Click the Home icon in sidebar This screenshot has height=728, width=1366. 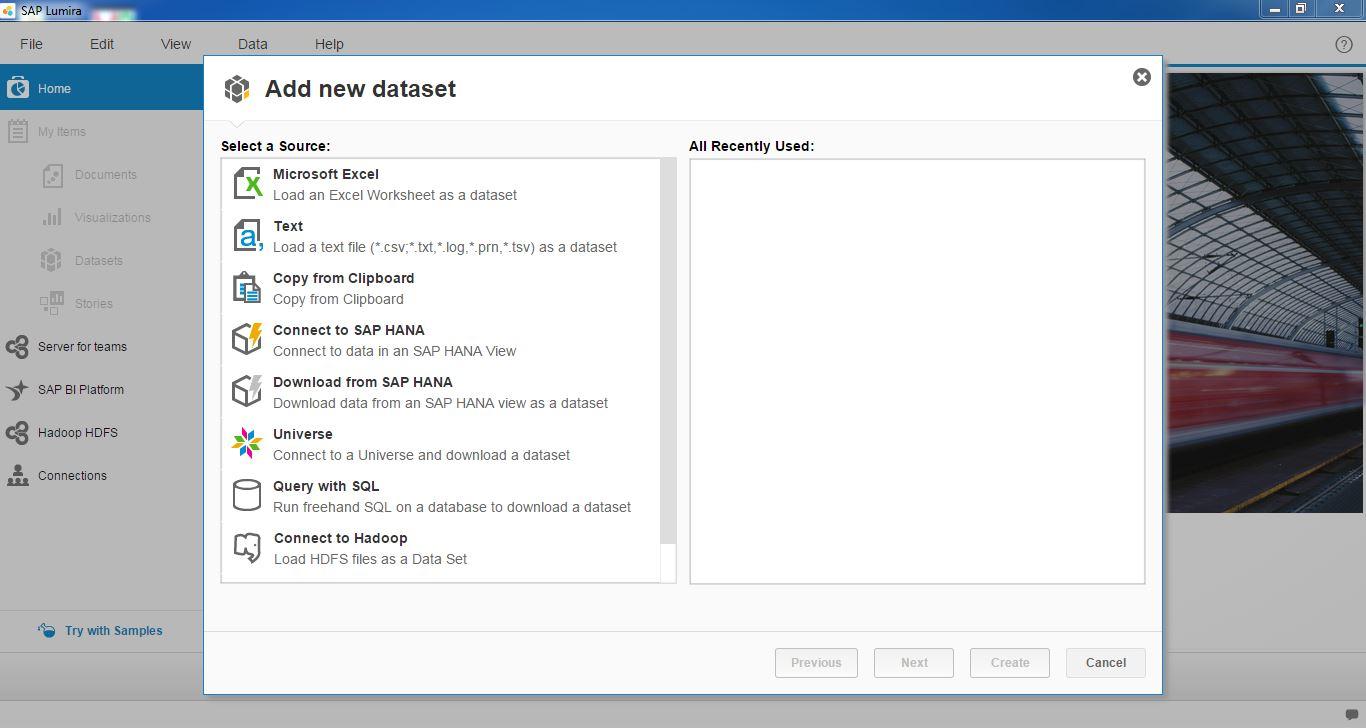pyautogui.click(x=17, y=88)
